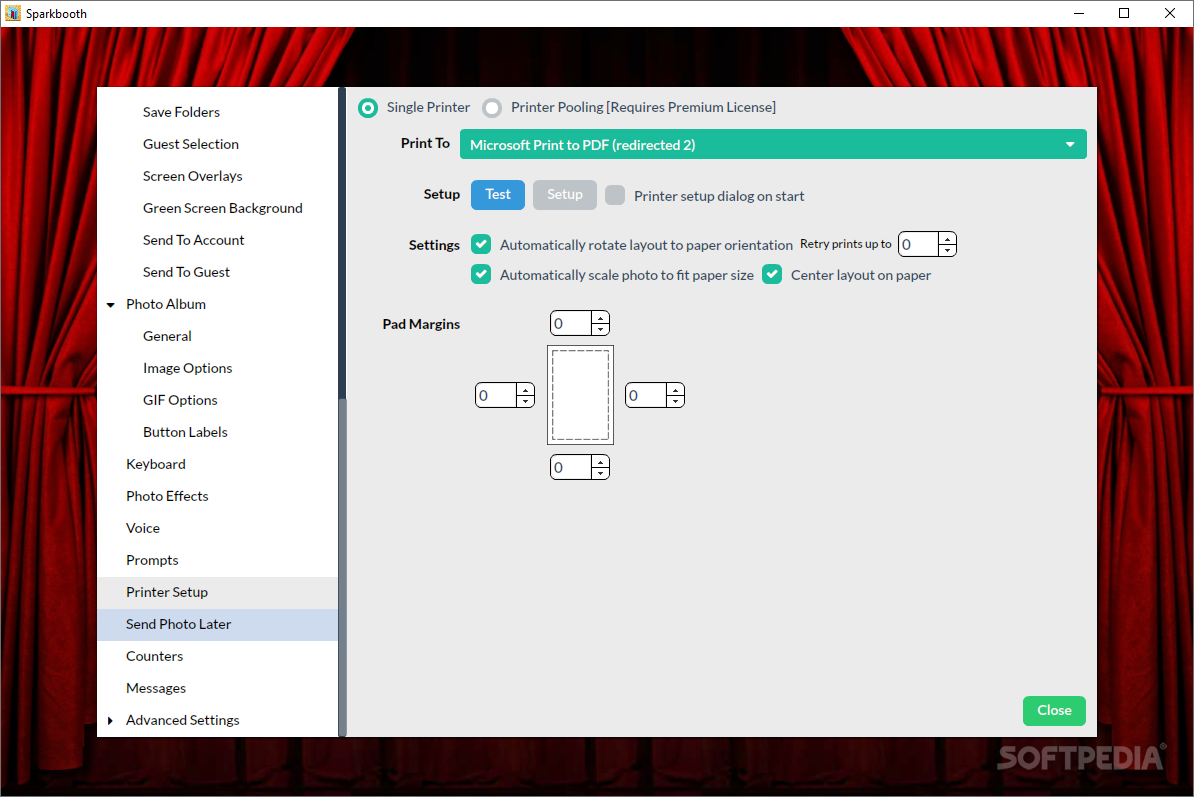
Task: Toggle Automatically rotate layout to paper orientation
Action: pyautogui.click(x=481, y=244)
